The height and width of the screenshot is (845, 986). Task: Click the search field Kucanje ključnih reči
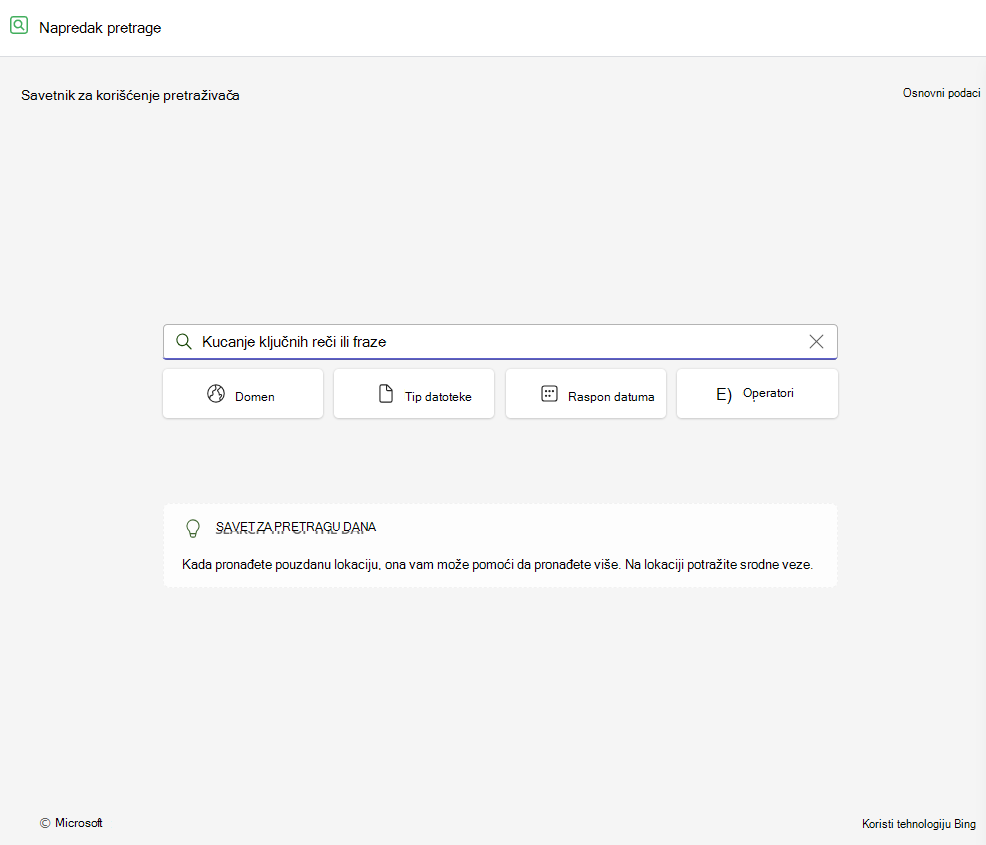[500, 341]
